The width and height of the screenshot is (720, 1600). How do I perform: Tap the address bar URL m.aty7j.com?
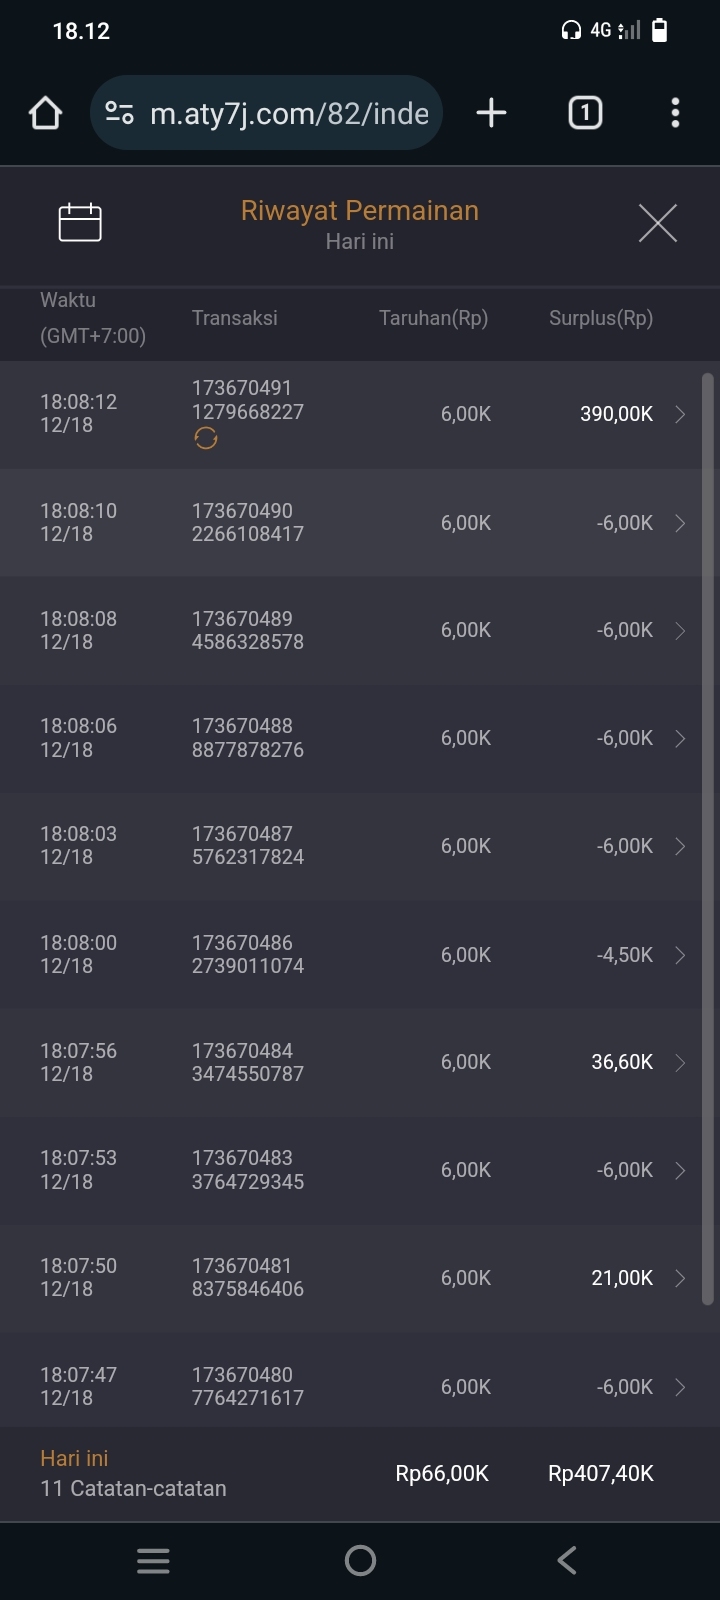click(x=289, y=113)
